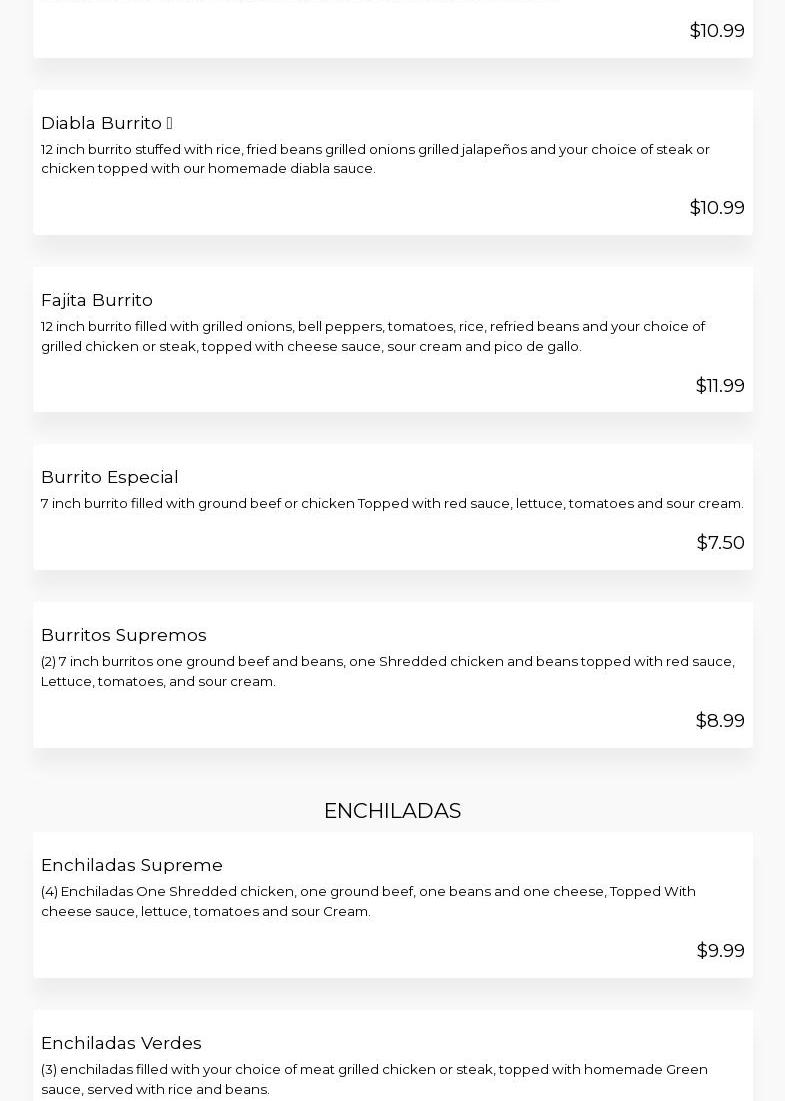The height and width of the screenshot is (1101, 785).
Task: Click Diabla Burrito's $10.99 price
Action: [x=716, y=208]
